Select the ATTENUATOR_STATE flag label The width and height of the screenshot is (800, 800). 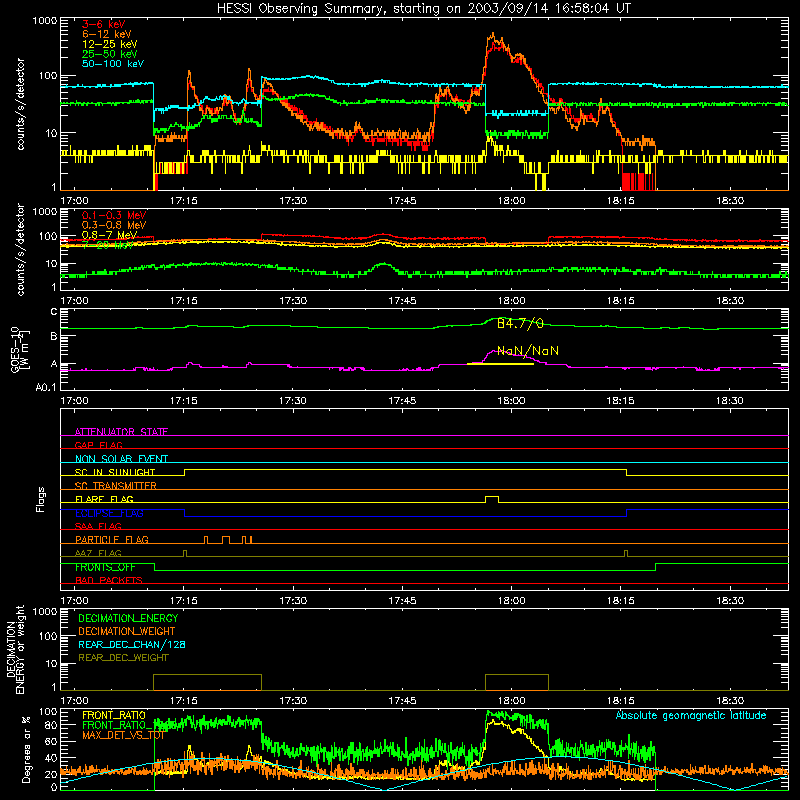121,432
